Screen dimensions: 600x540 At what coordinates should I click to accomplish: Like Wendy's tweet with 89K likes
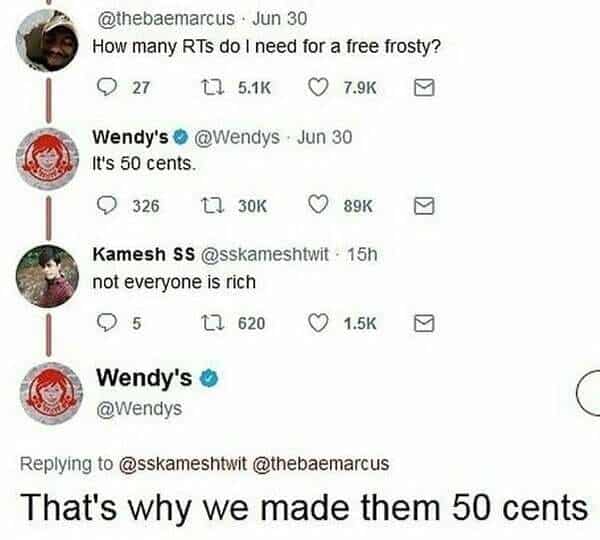point(318,206)
